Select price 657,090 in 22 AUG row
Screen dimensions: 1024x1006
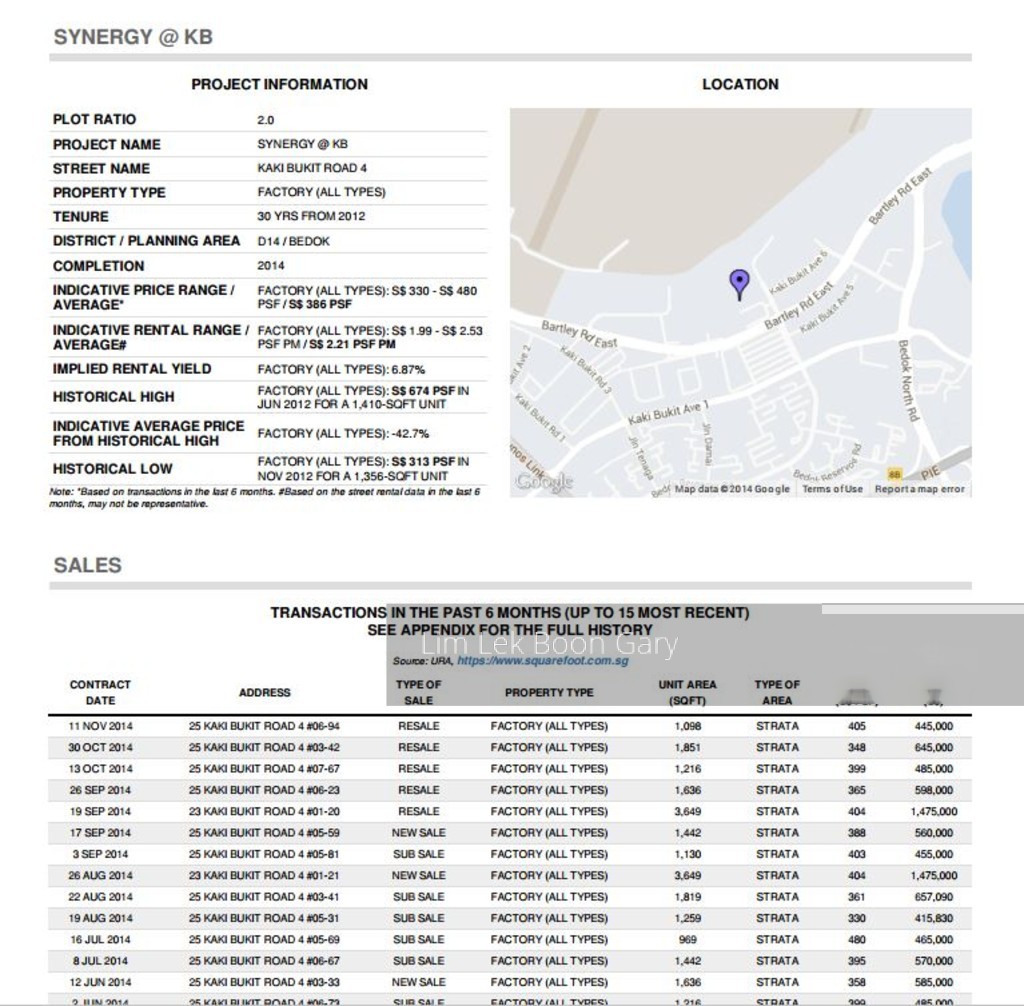click(934, 897)
